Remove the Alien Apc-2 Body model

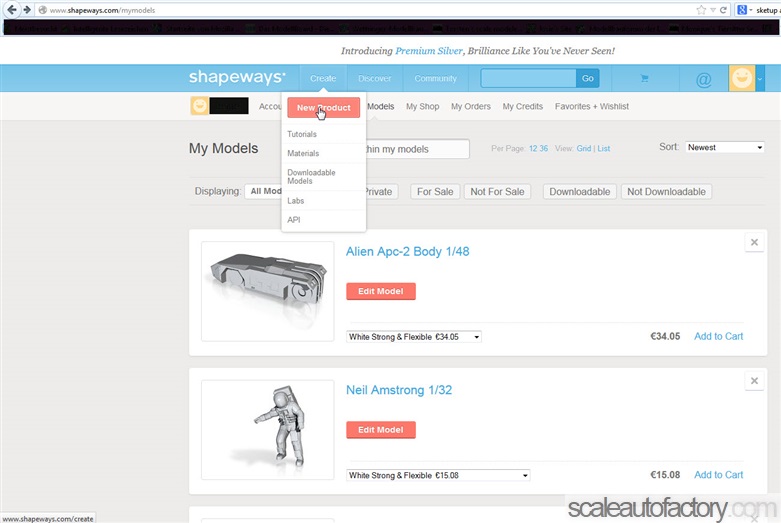click(x=754, y=242)
